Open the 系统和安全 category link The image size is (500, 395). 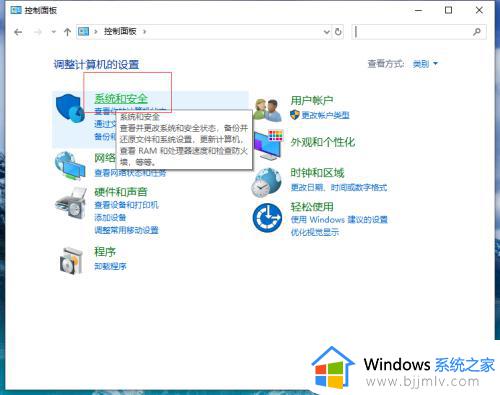pyautogui.click(x=121, y=98)
